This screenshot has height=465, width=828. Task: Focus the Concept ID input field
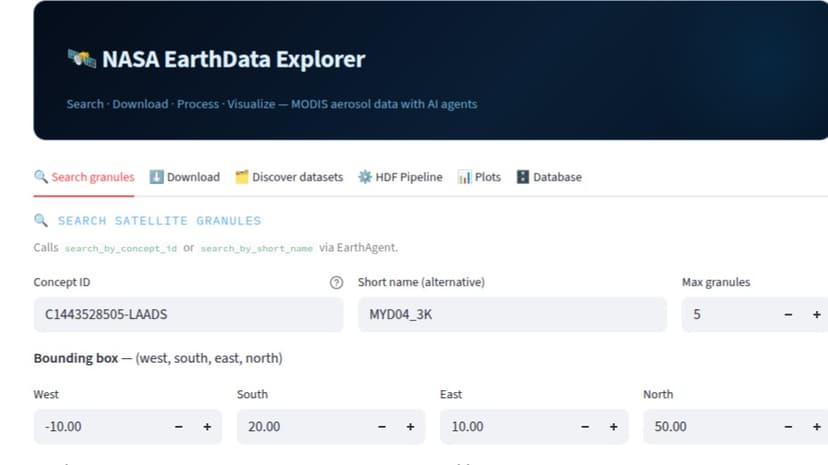[x=189, y=315]
